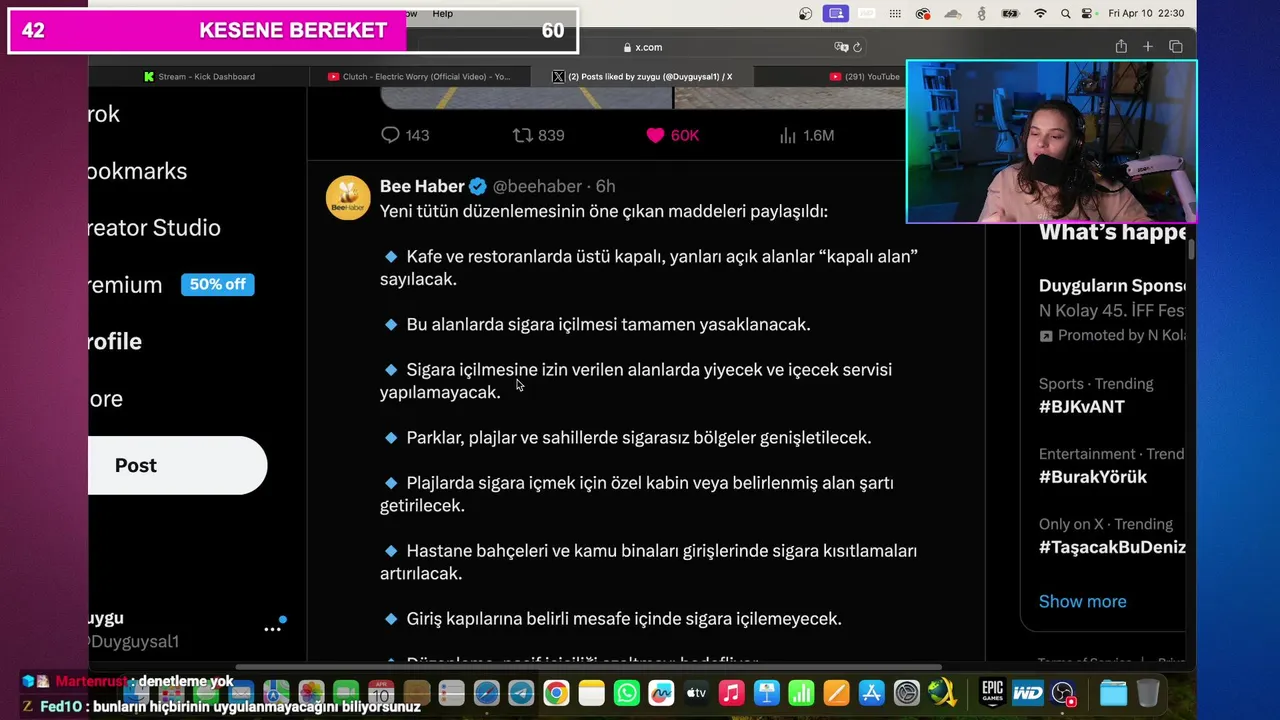Screen dimensions: 1280x720
Task: Click the translate icon in address bar
Action: (x=841, y=47)
